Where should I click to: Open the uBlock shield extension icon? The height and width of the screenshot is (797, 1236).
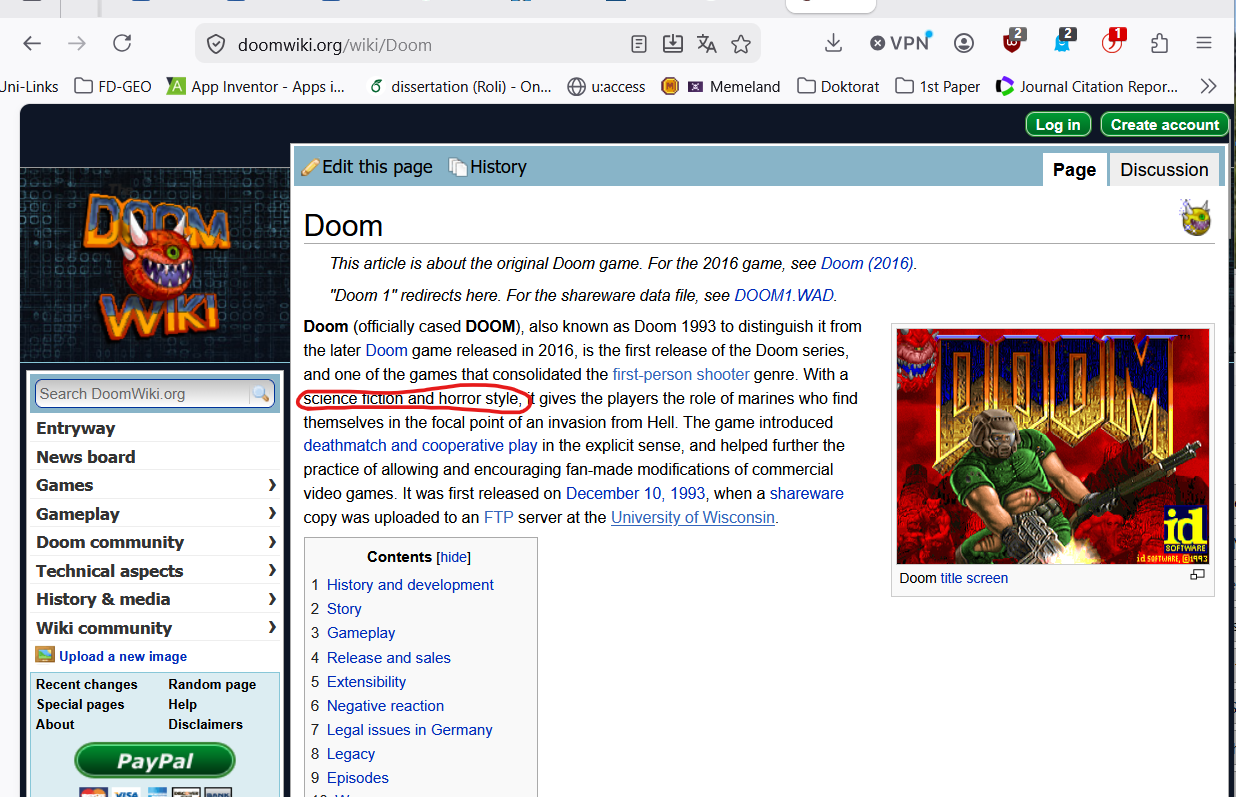pyautogui.click(x=1014, y=42)
